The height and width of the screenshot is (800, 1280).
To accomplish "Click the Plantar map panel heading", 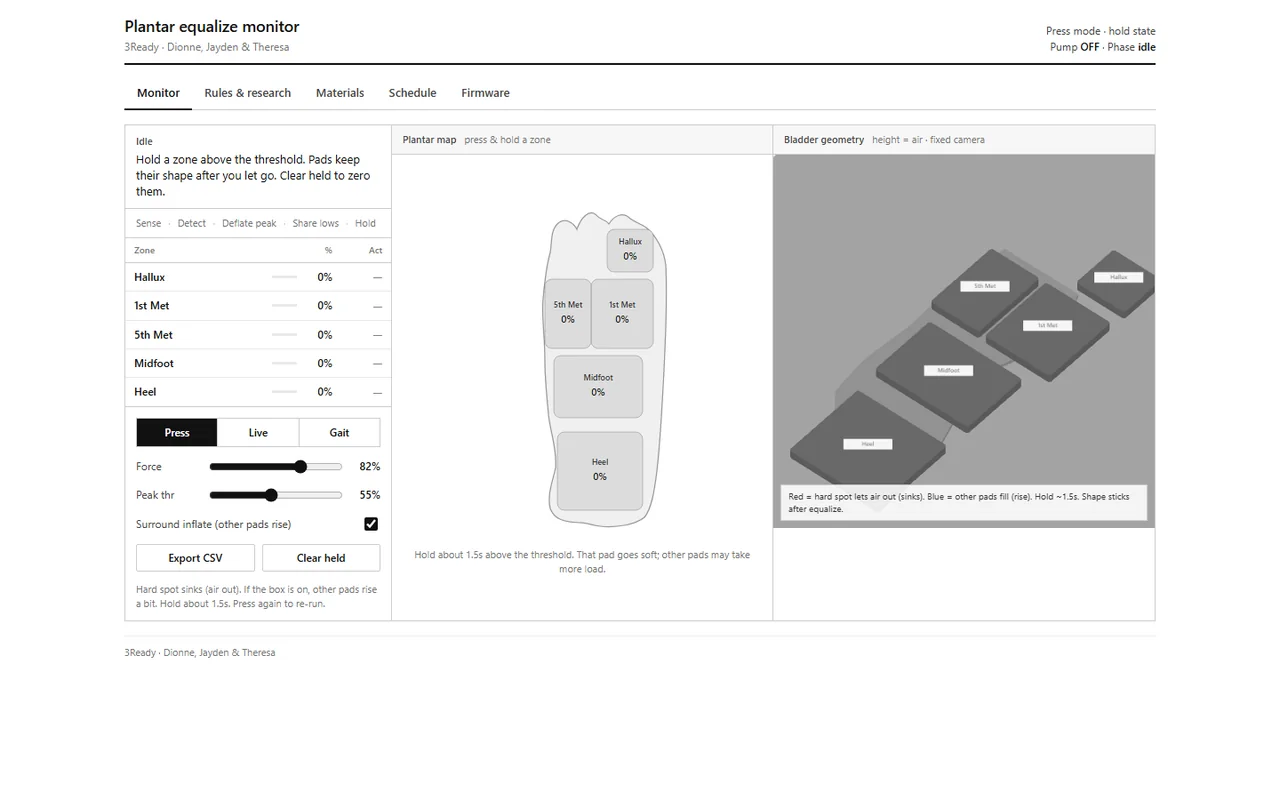I will click(429, 140).
